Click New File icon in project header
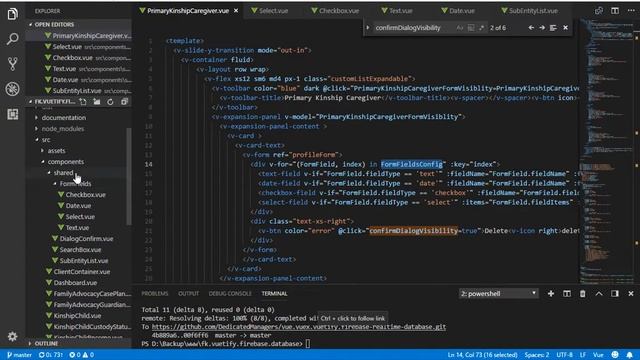The height and width of the screenshot is (360, 640). [83, 101]
